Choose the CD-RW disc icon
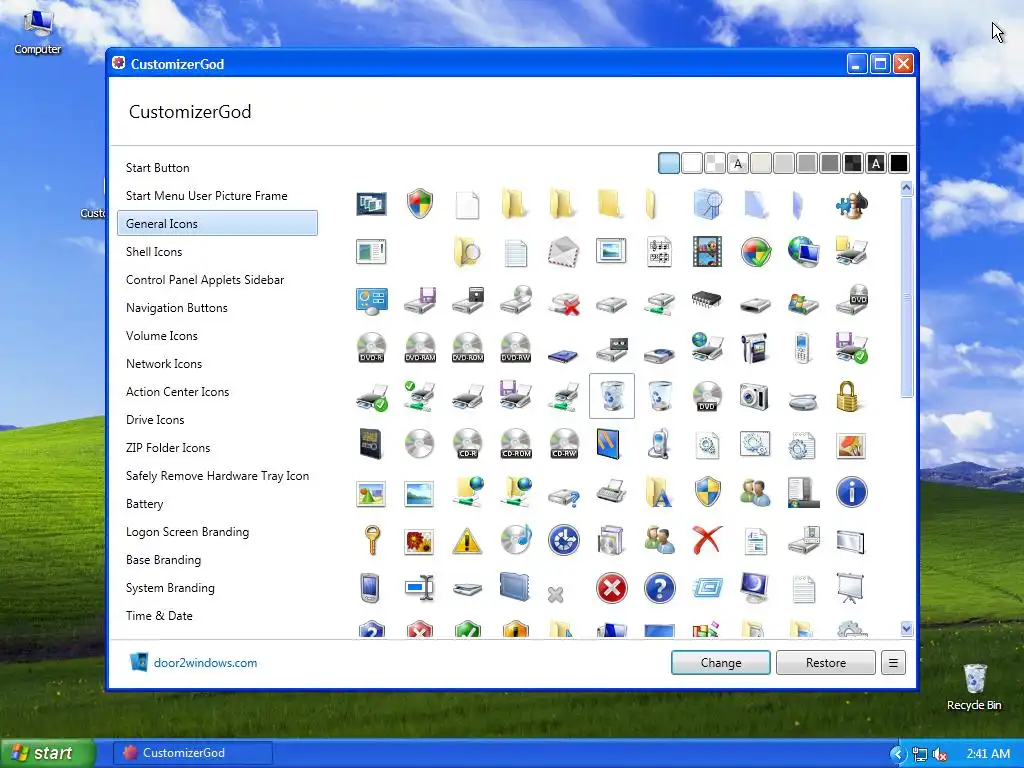Viewport: 1024px width, 768px height. [x=564, y=443]
